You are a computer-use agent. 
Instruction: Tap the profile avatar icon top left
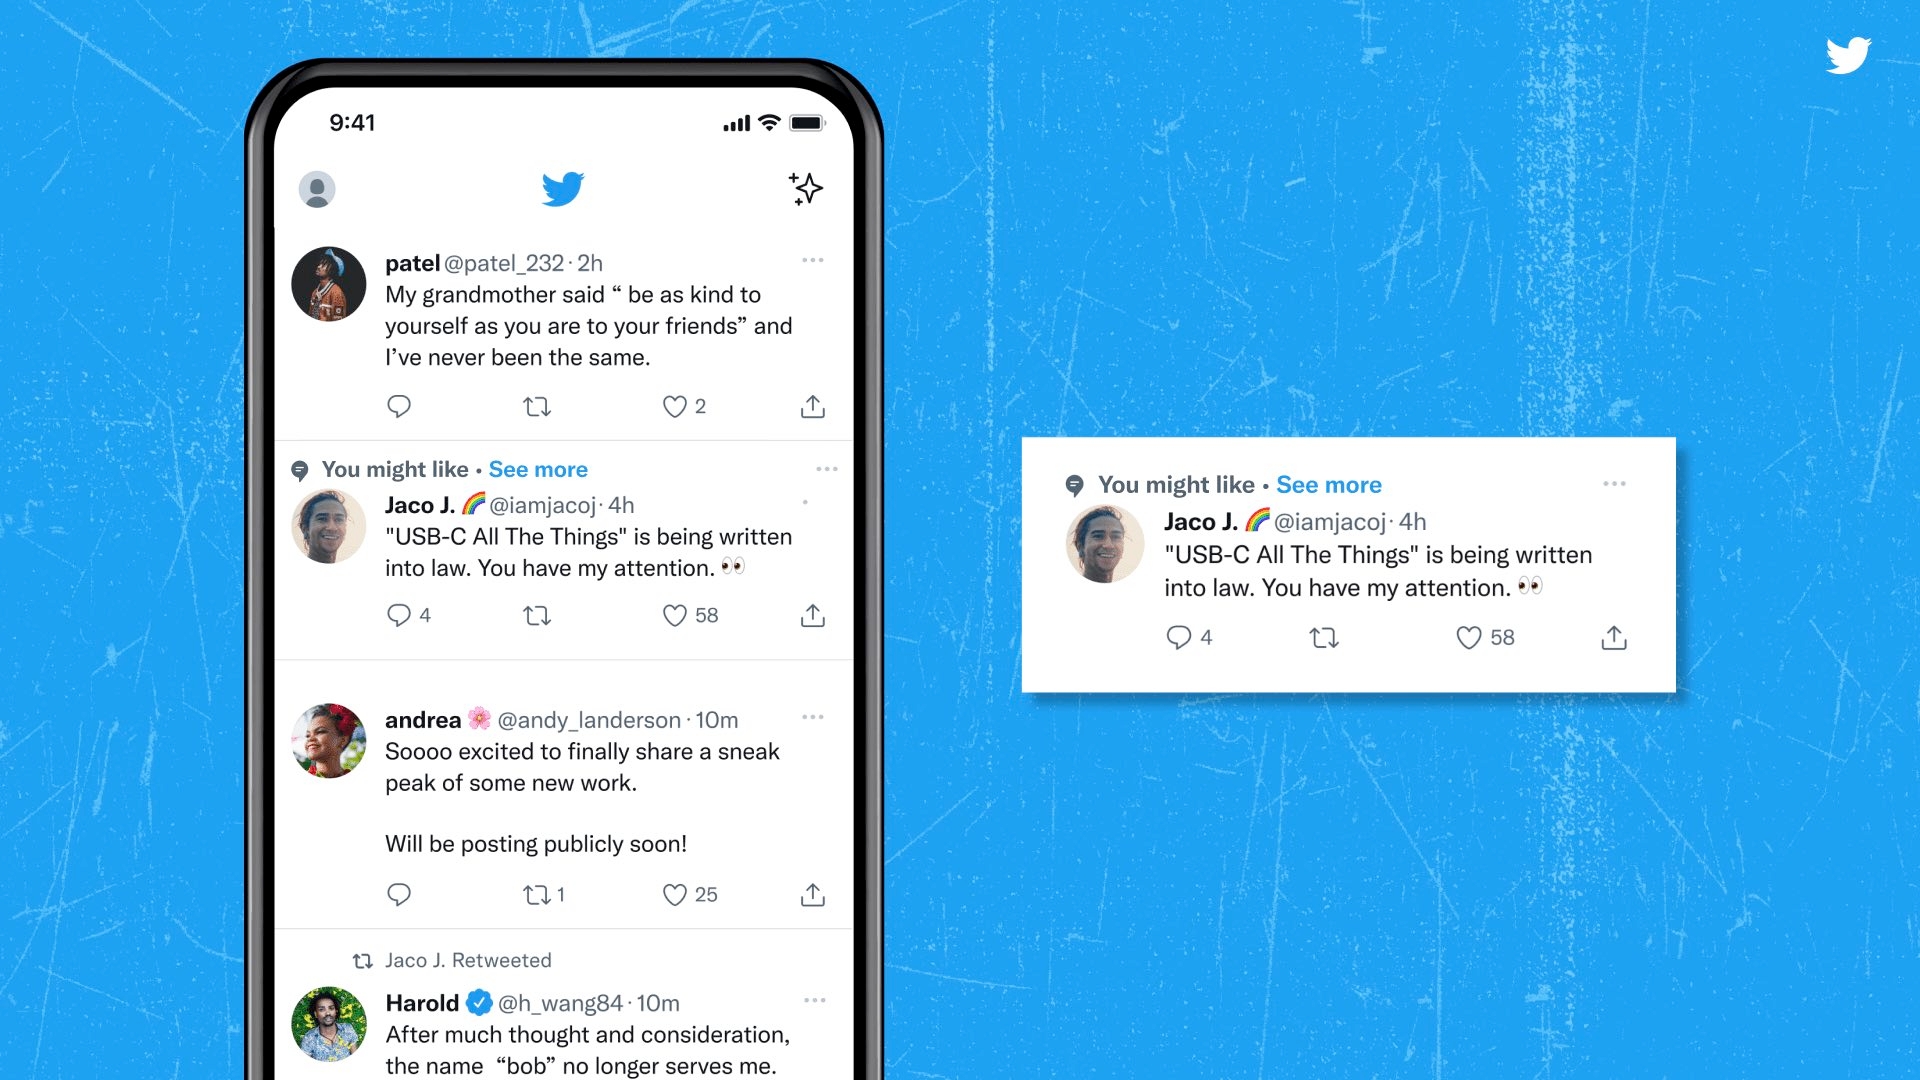coord(322,189)
